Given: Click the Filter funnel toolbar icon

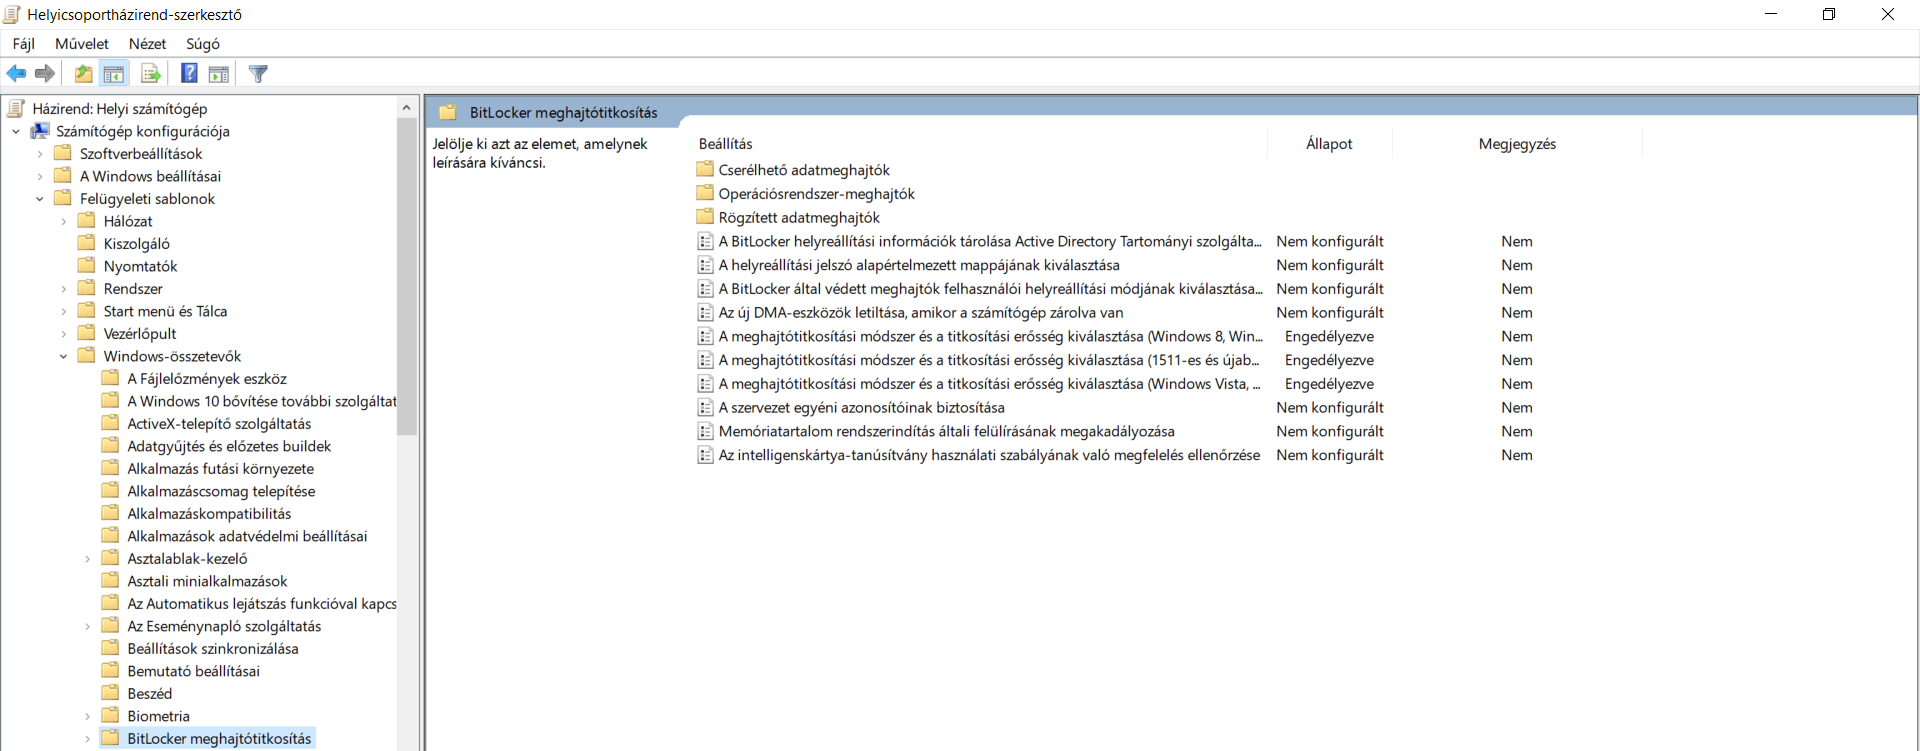Looking at the screenshot, I should [258, 73].
